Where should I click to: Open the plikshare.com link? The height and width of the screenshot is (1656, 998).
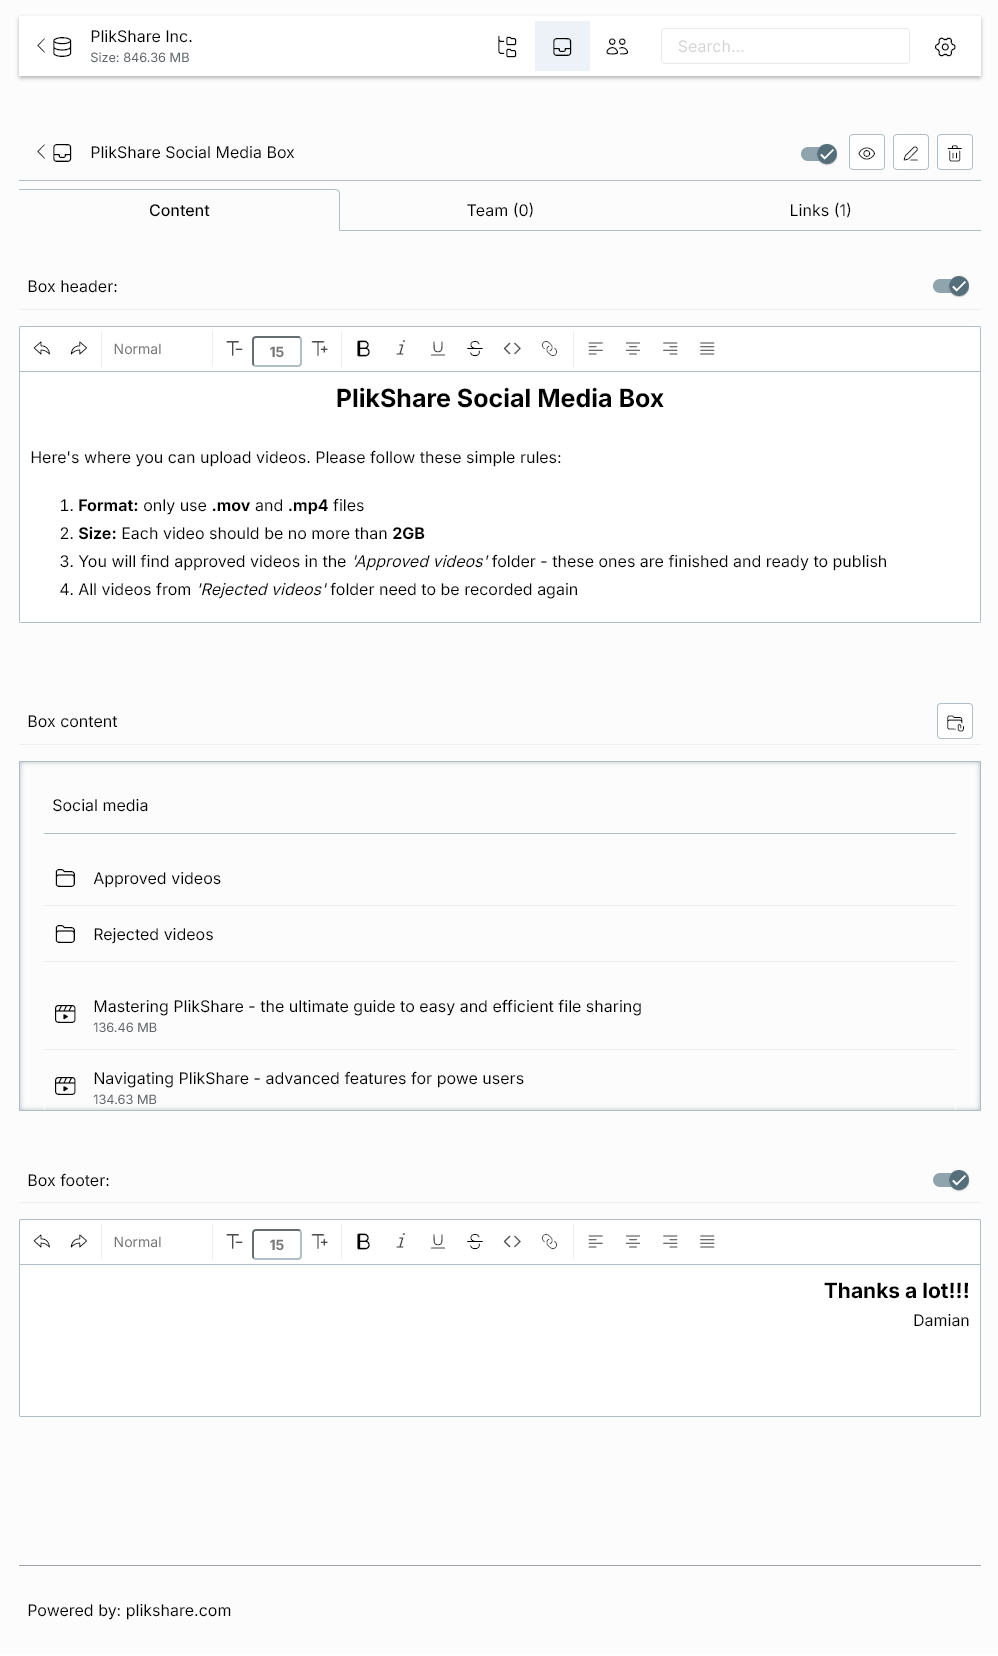179,1610
